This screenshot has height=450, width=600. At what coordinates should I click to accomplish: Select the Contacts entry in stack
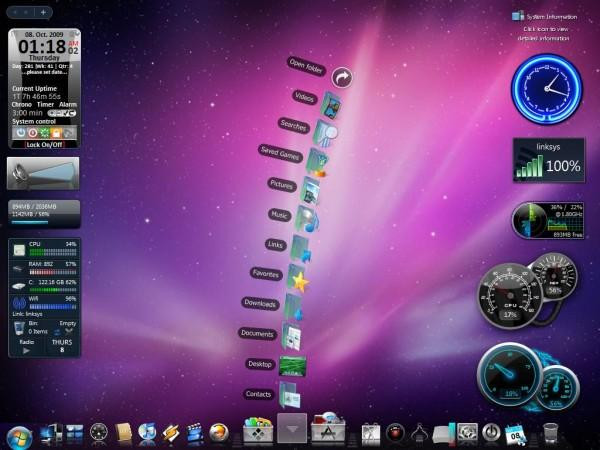(259, 394)
